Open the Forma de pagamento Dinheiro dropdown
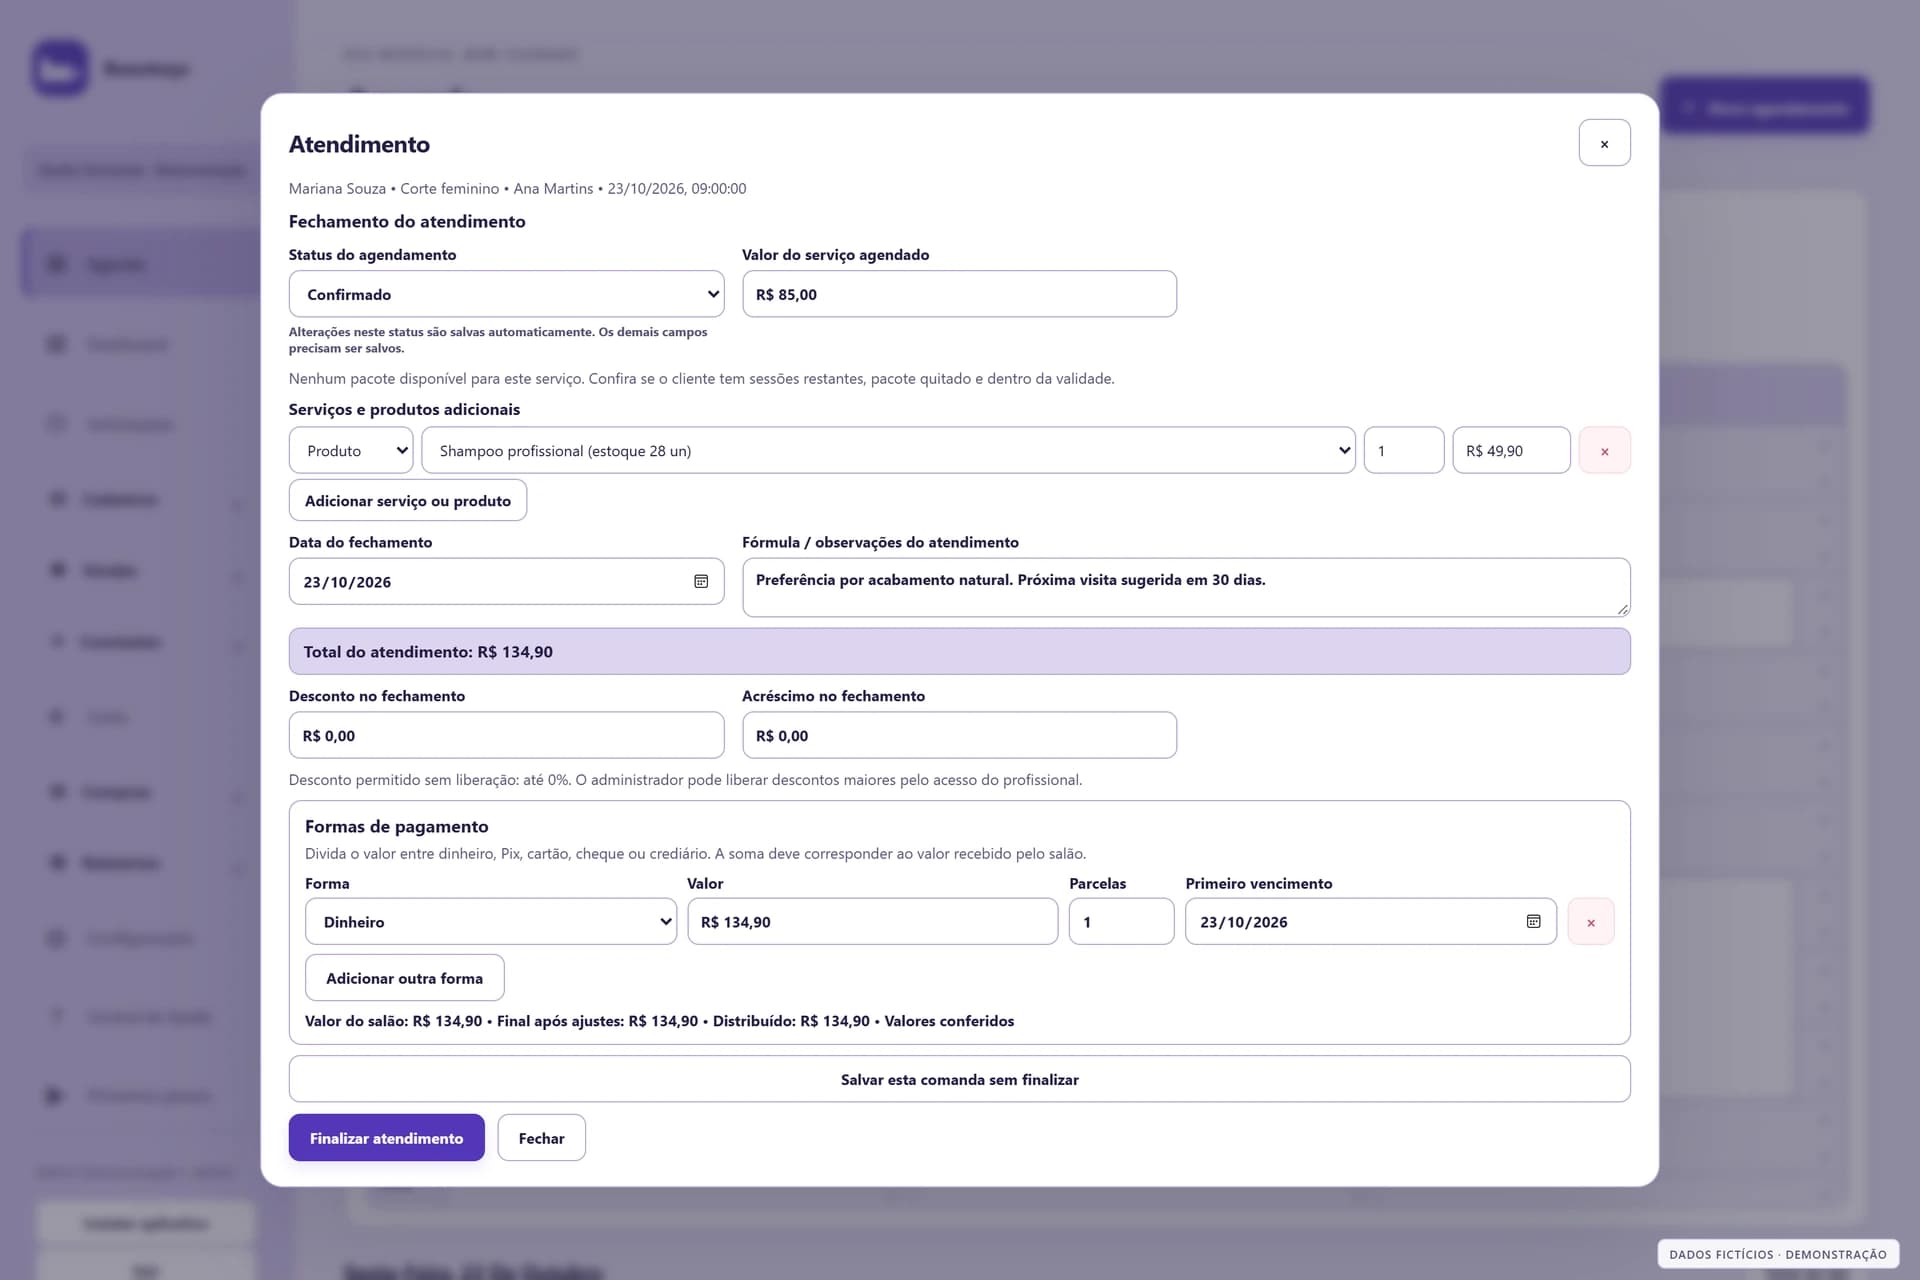The image size is (1920, 1280). tap(491, 922)
